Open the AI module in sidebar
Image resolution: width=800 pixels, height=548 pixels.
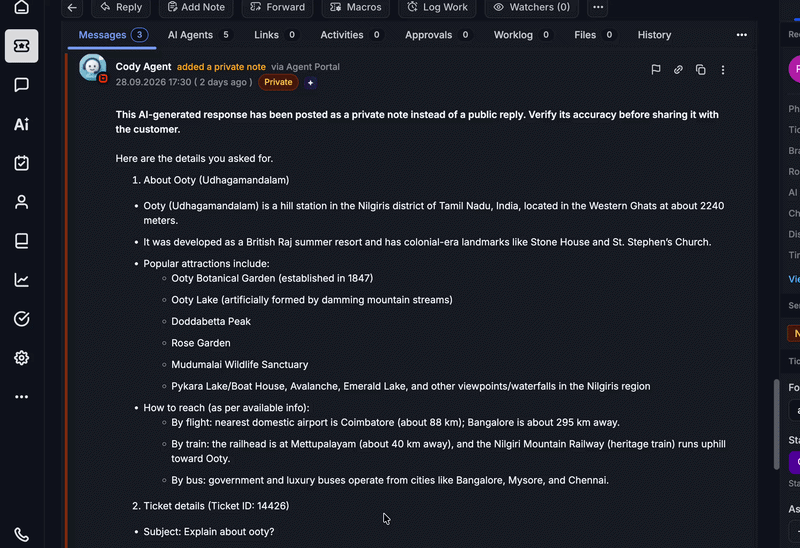point(21,124)
